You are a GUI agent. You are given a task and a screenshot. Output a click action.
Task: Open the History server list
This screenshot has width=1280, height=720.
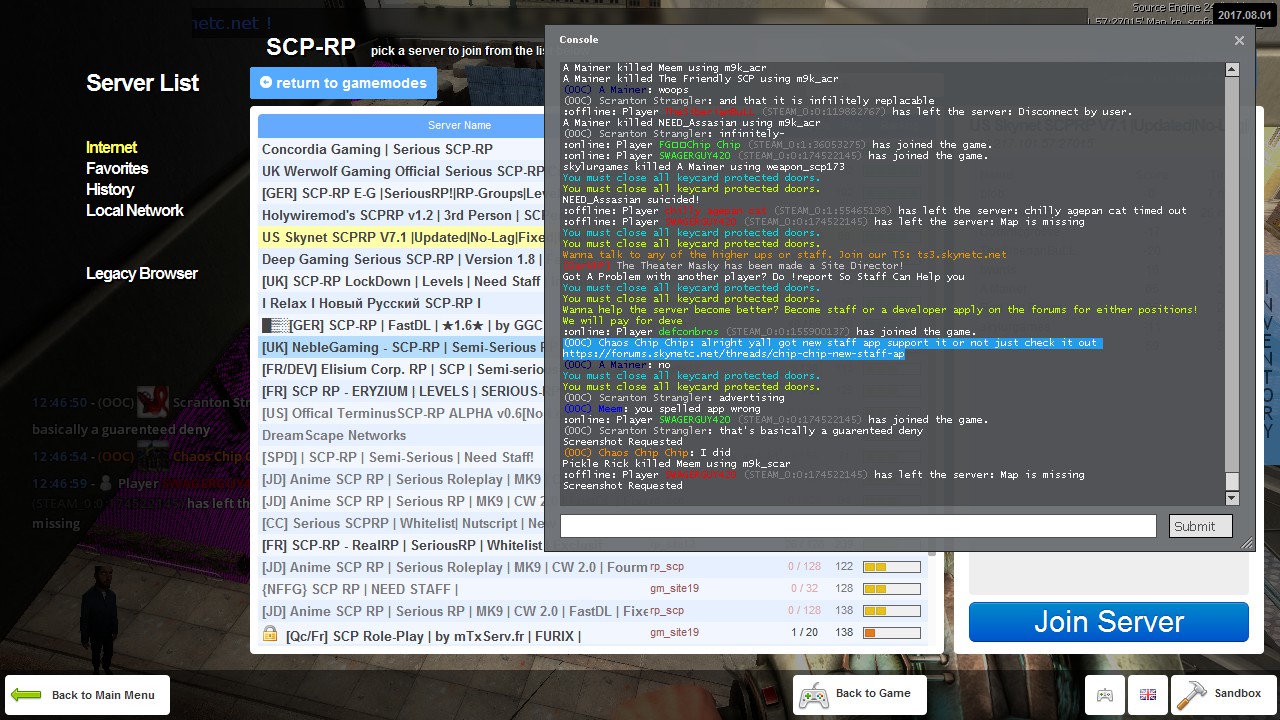pos(110,190)
